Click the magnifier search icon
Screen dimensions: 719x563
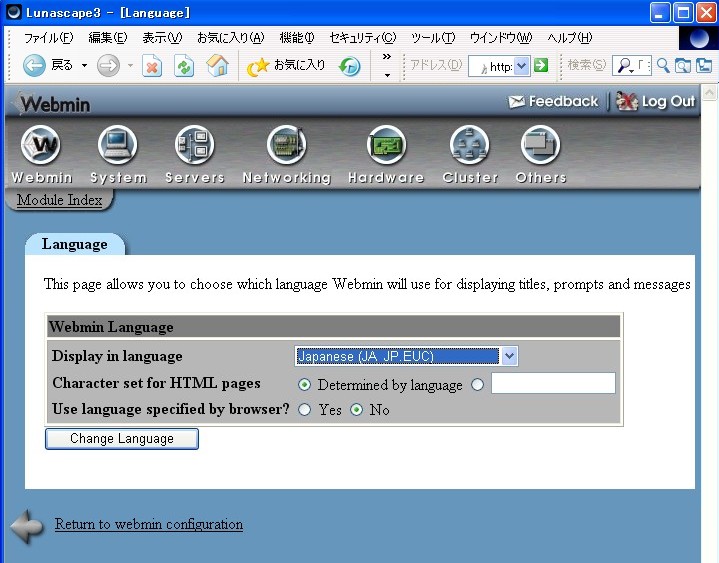(x=663, y=66)
